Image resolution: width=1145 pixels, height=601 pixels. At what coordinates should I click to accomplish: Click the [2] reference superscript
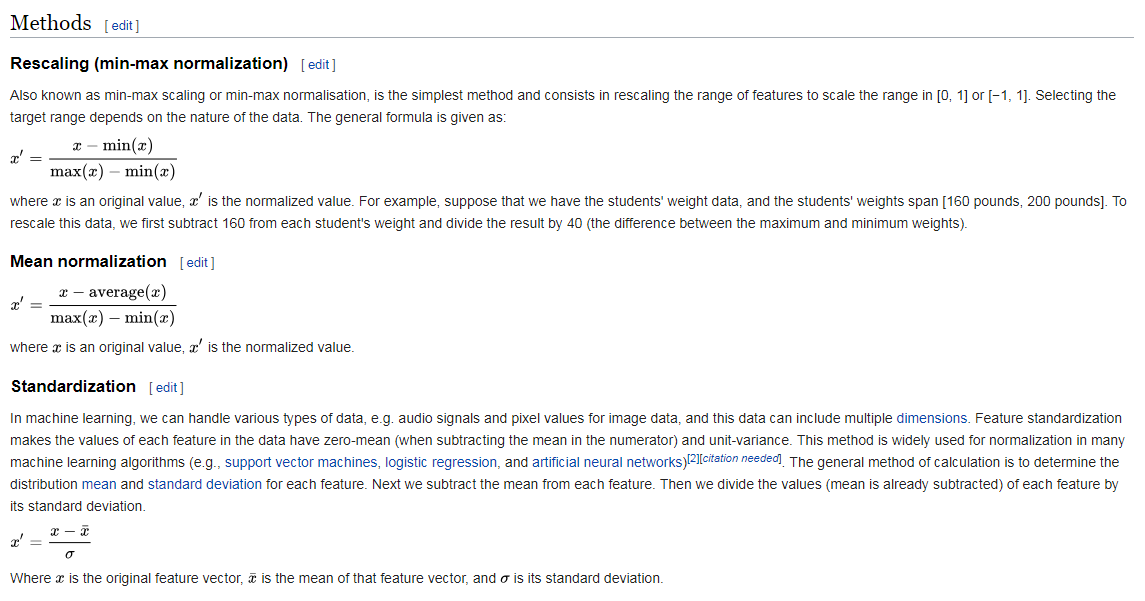tap(693, 458)
